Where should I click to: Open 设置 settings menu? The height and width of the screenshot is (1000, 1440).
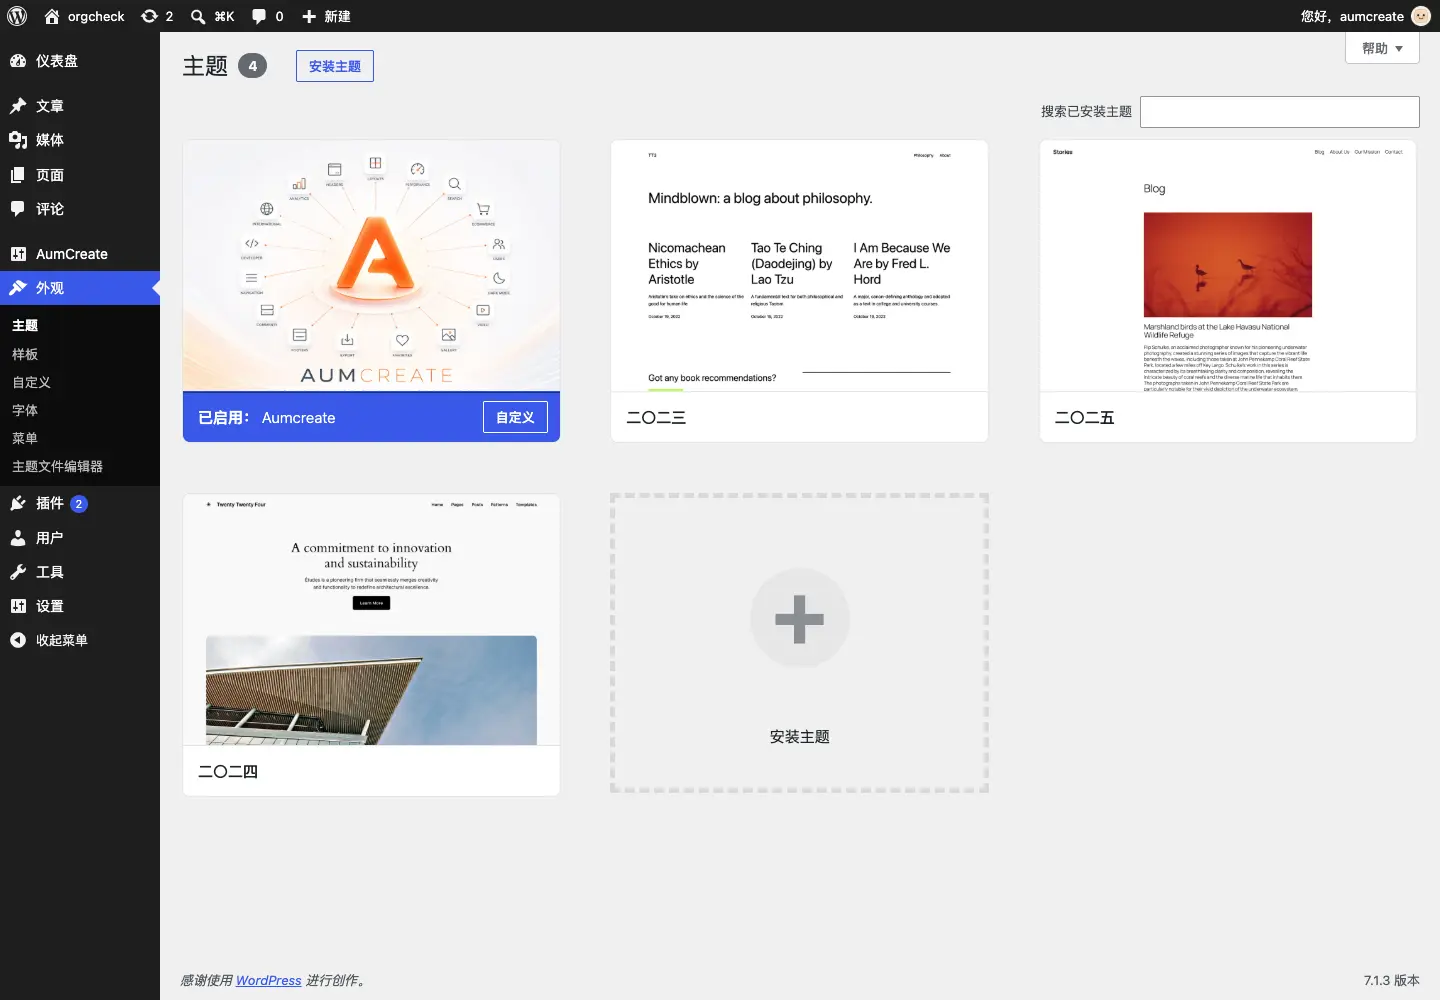point(80,606)
